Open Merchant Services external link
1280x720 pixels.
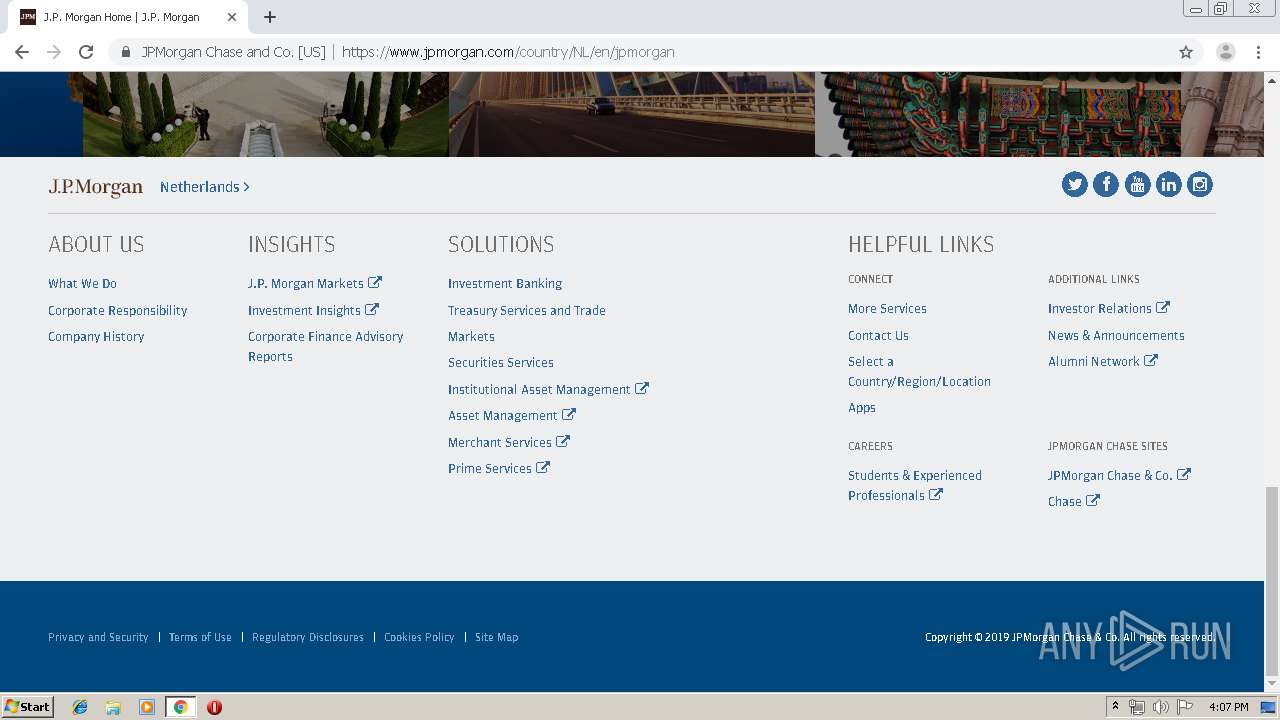pyautogui.click(x=509, y=443)
